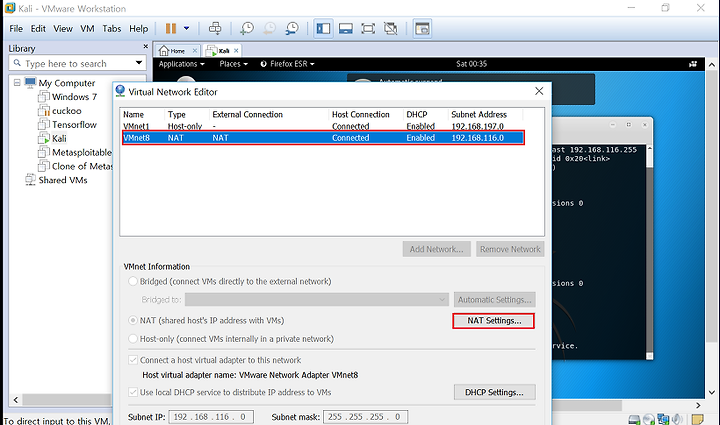The height and width of the screenshot is (425, 720).
Task: Click the sound card status bar icon
Action: coord(677,419)
